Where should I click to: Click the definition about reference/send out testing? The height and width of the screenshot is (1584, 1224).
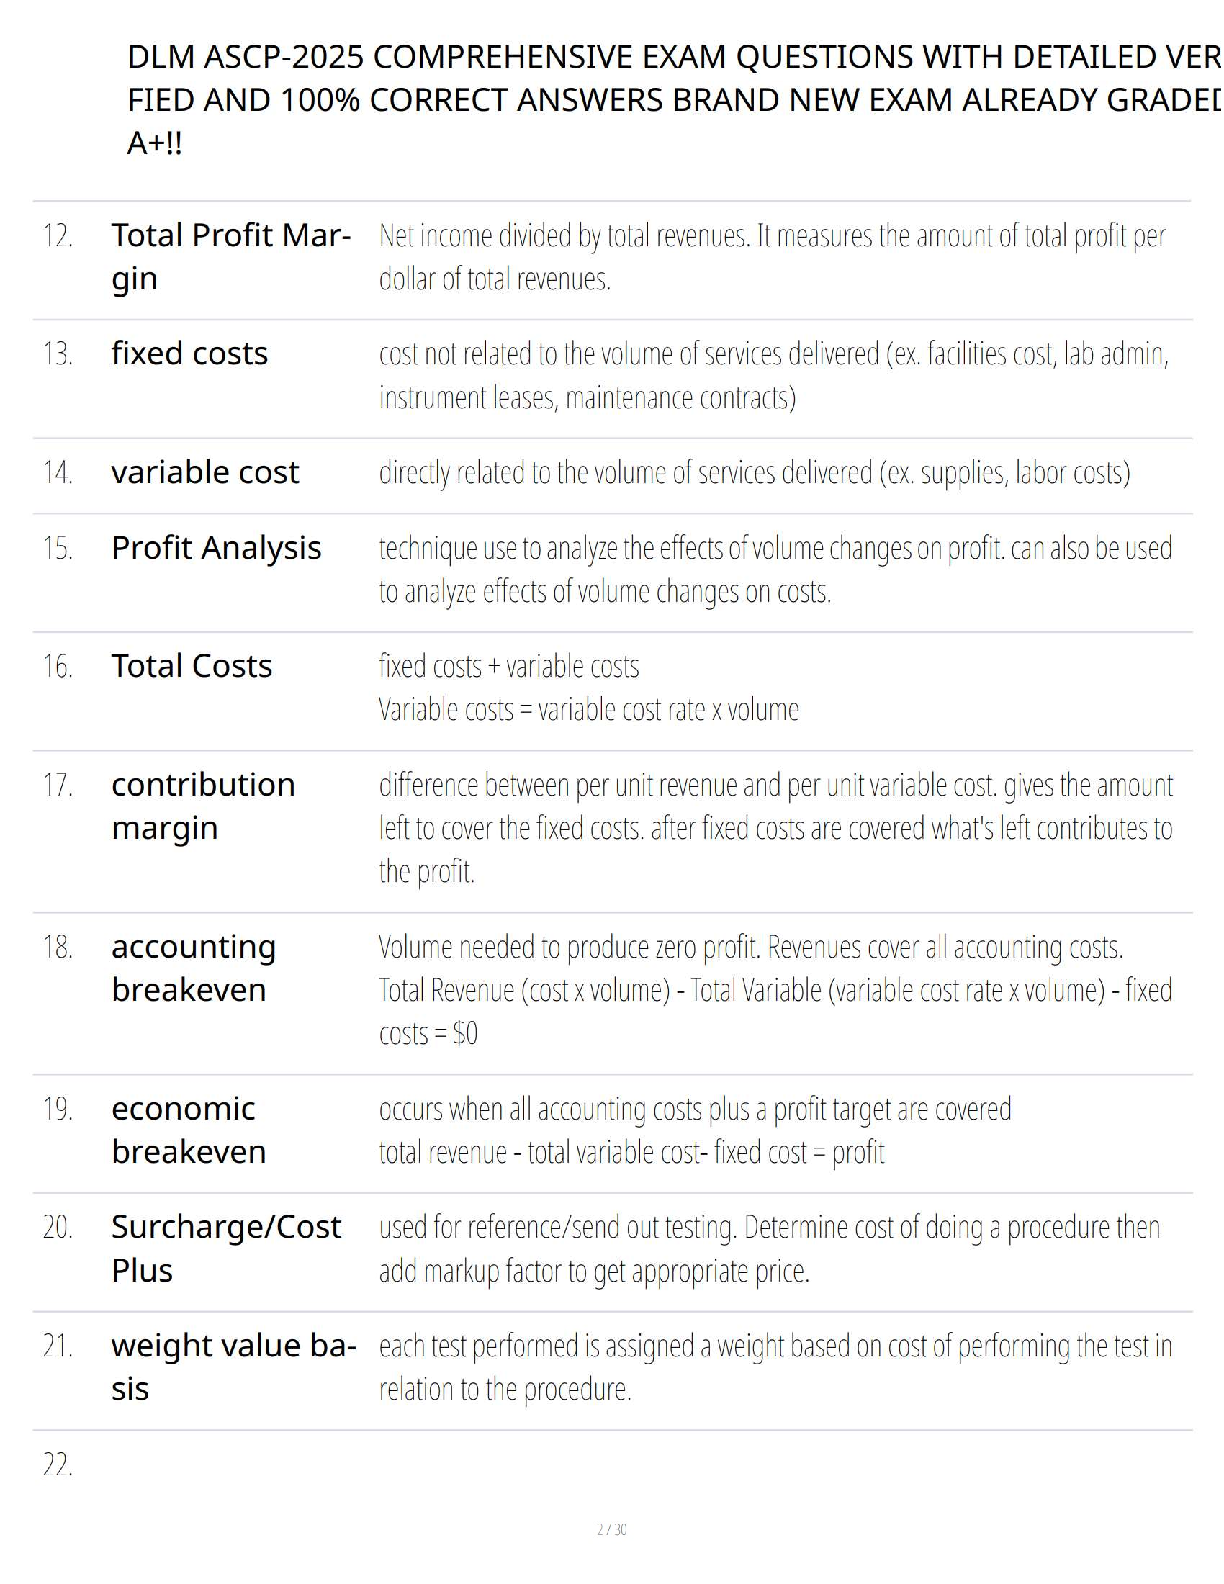point(769,1248)
